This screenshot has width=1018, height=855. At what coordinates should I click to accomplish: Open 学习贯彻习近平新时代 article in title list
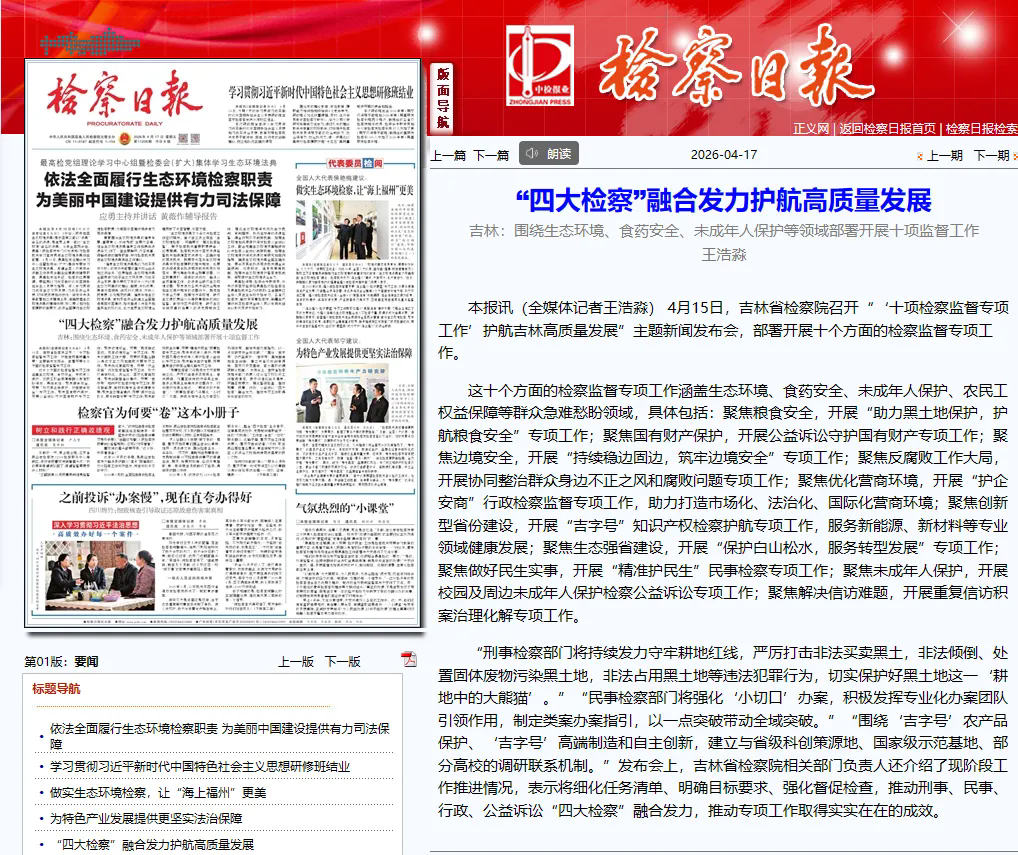(200, 767)
